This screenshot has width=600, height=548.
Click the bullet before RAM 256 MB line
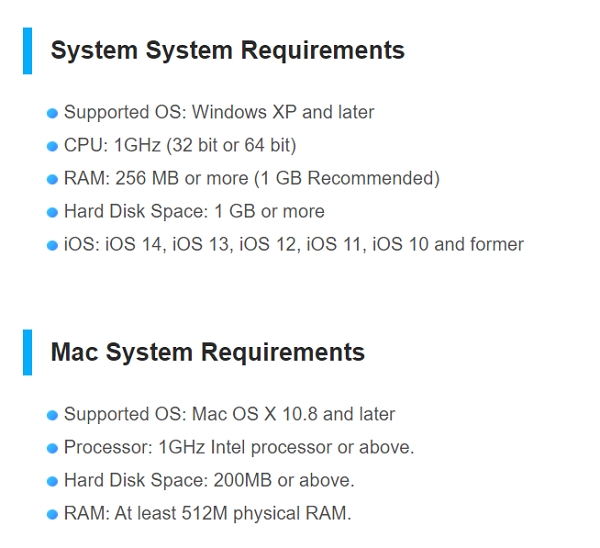(52, 179)
